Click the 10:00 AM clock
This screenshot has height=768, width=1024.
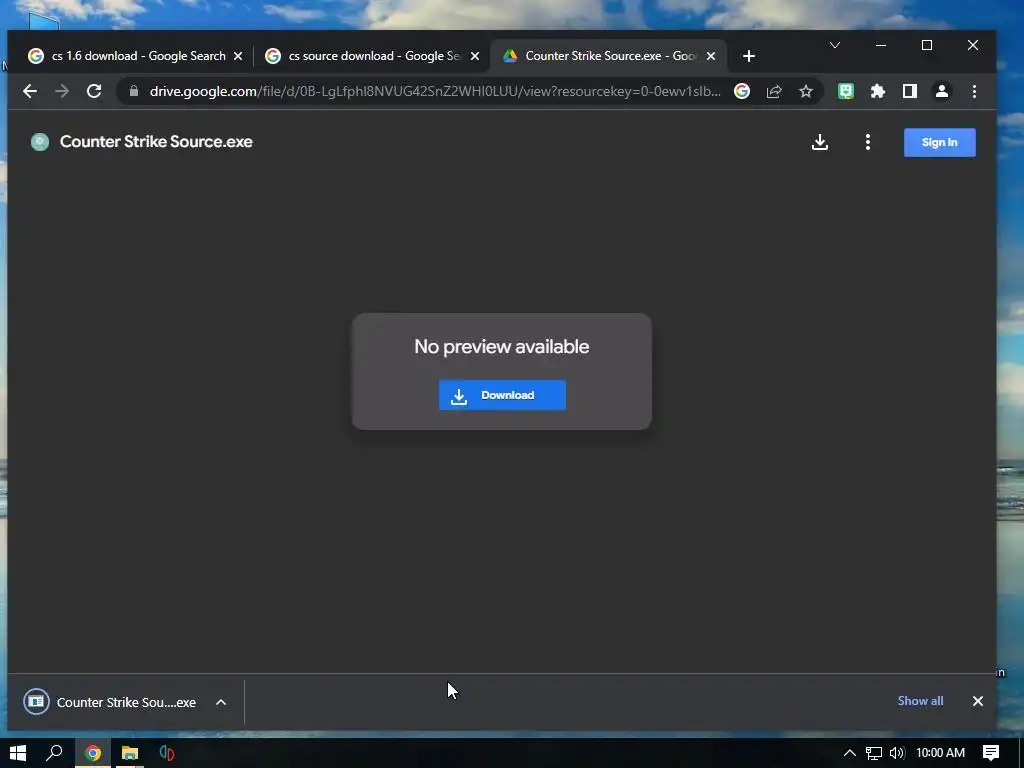(x=940, y=753)
